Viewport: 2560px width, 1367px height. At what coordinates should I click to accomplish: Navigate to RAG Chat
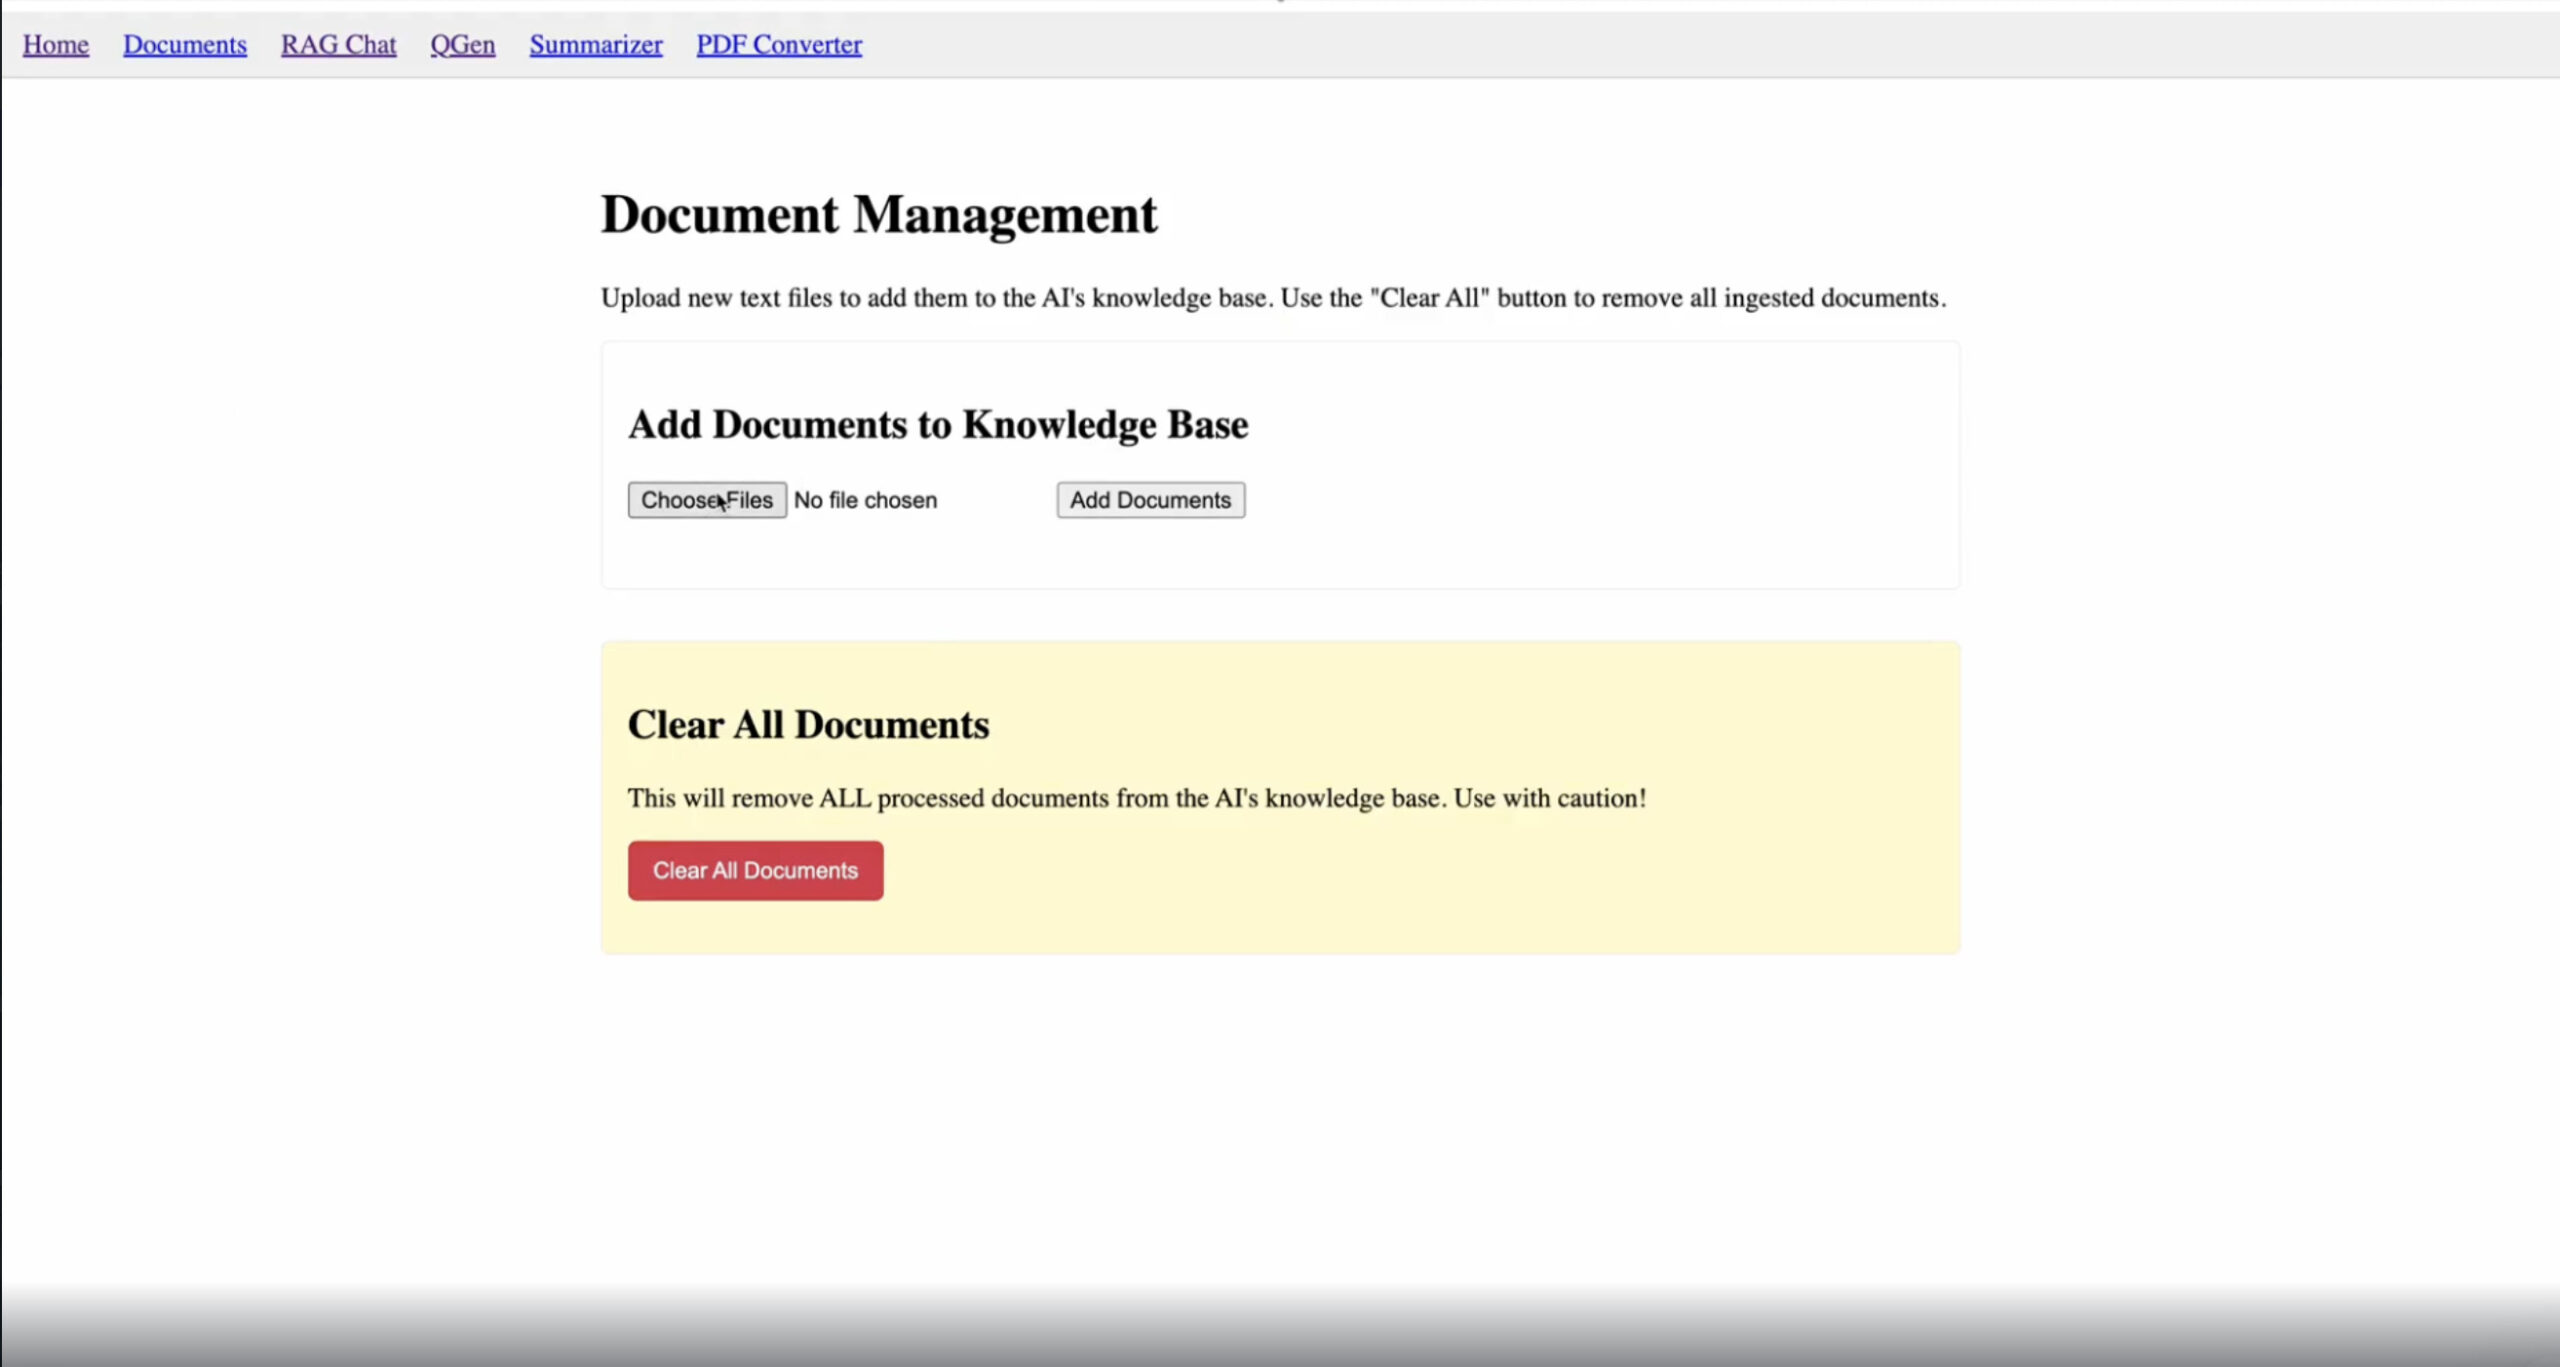(338, 45)
